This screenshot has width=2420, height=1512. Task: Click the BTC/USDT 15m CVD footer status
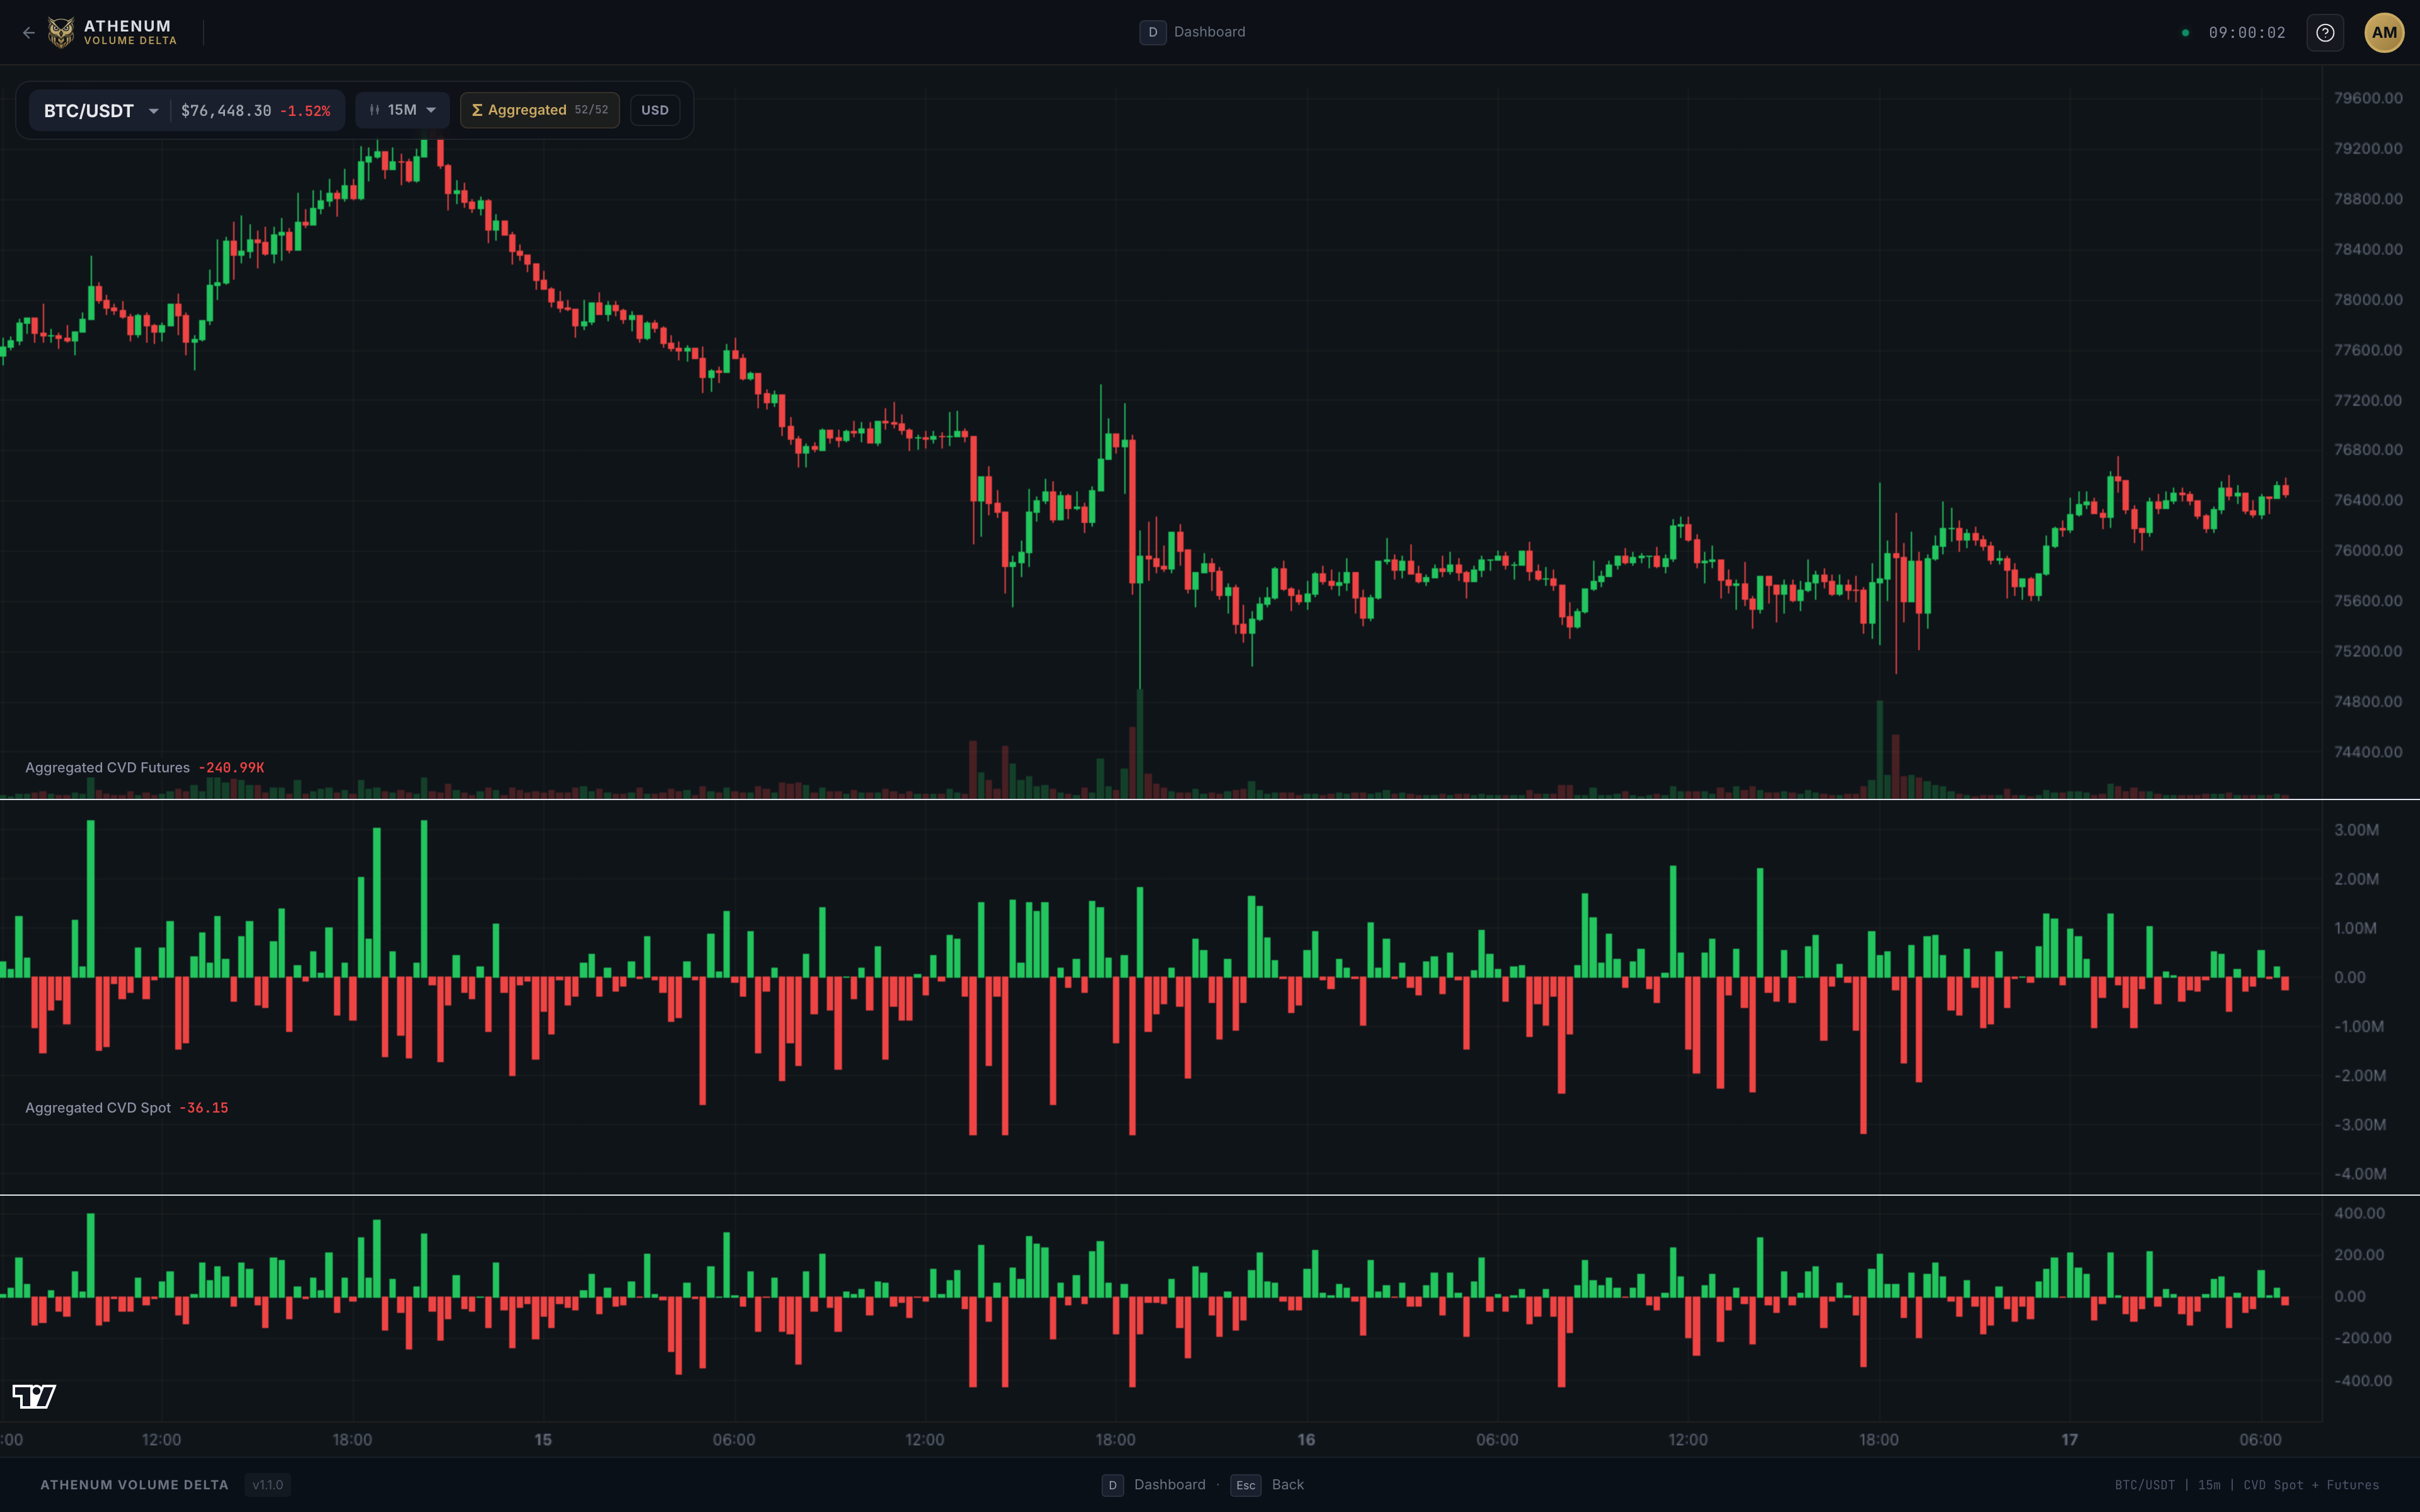click(2247, 1485)
